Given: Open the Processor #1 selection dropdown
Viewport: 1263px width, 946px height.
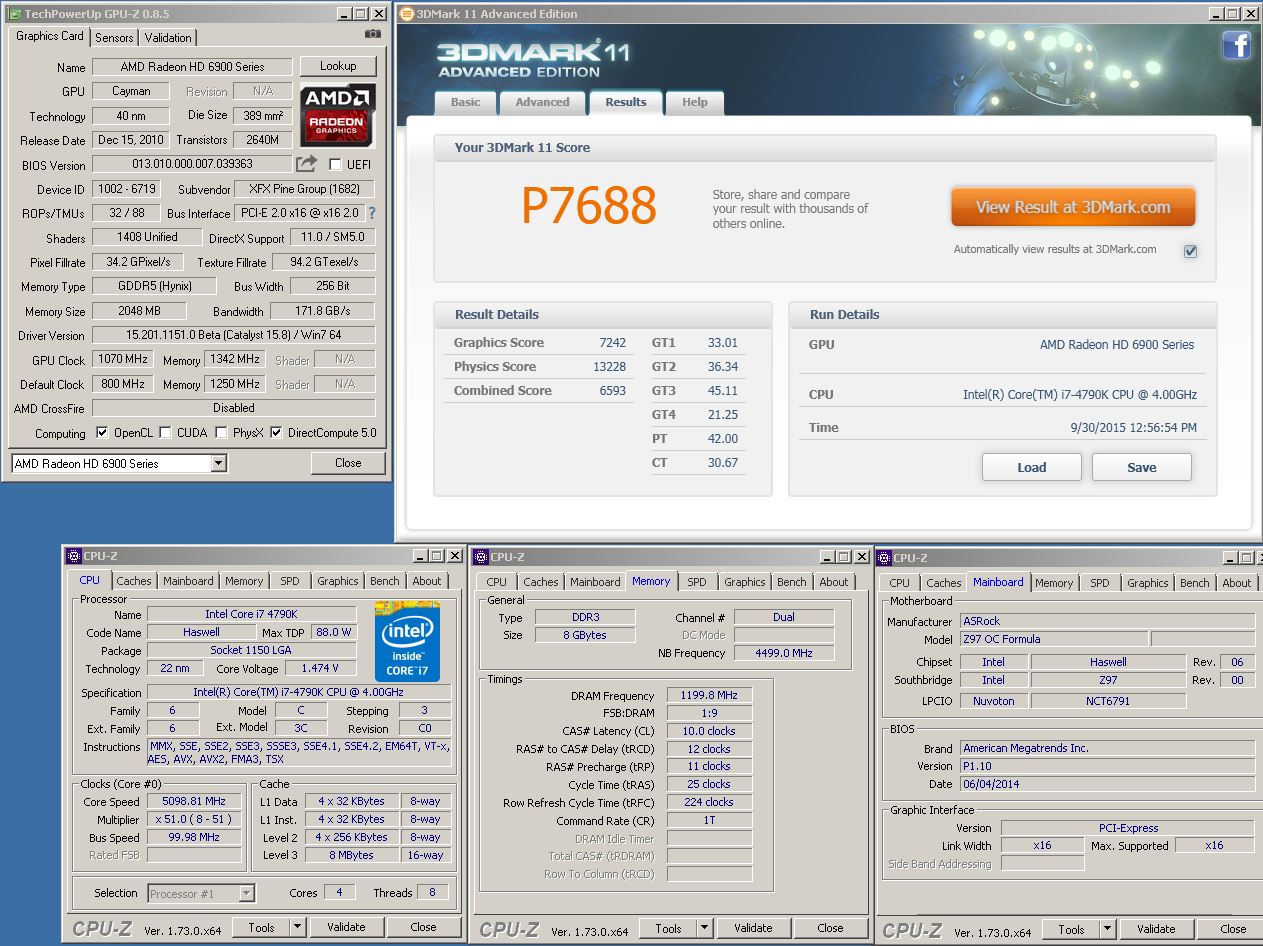Looking at the screenshot, I should point(246,893).
